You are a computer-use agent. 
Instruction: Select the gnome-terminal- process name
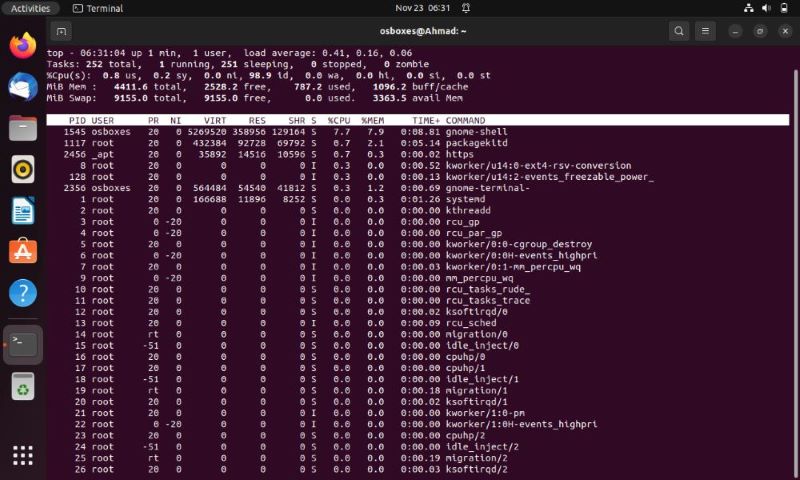point(488,188)
